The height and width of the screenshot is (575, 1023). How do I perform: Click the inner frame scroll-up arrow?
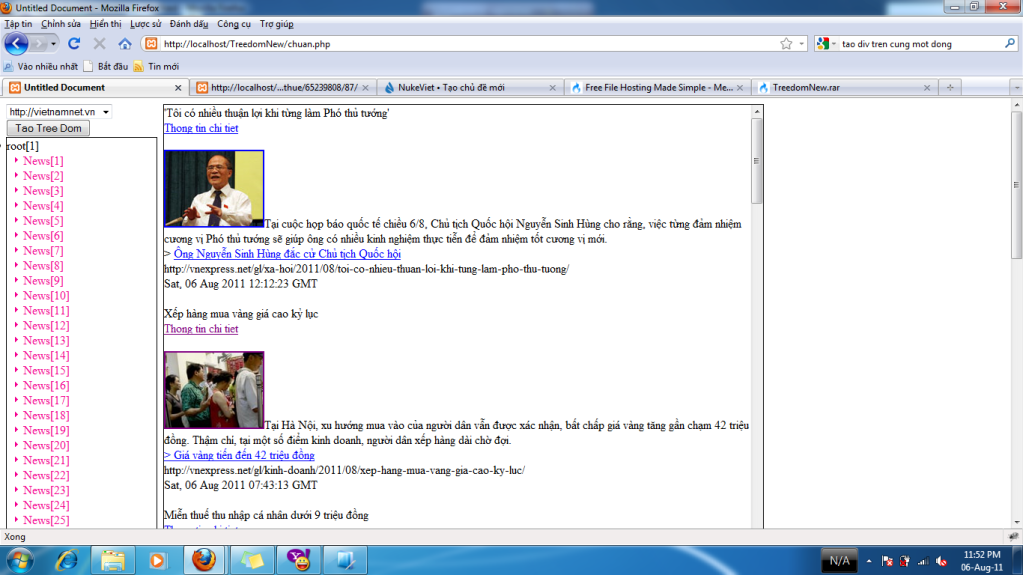(x=757, y=112)
